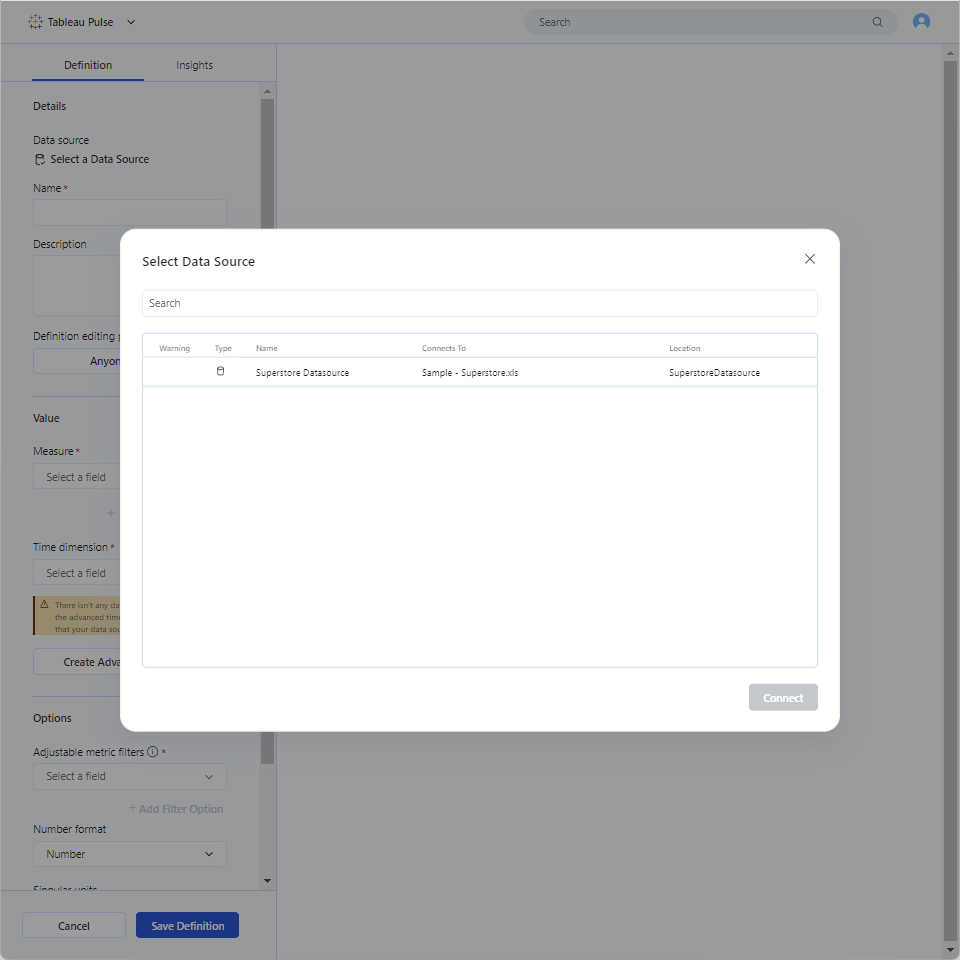
Task: Click the Cancel button
Action: (73, 926)
